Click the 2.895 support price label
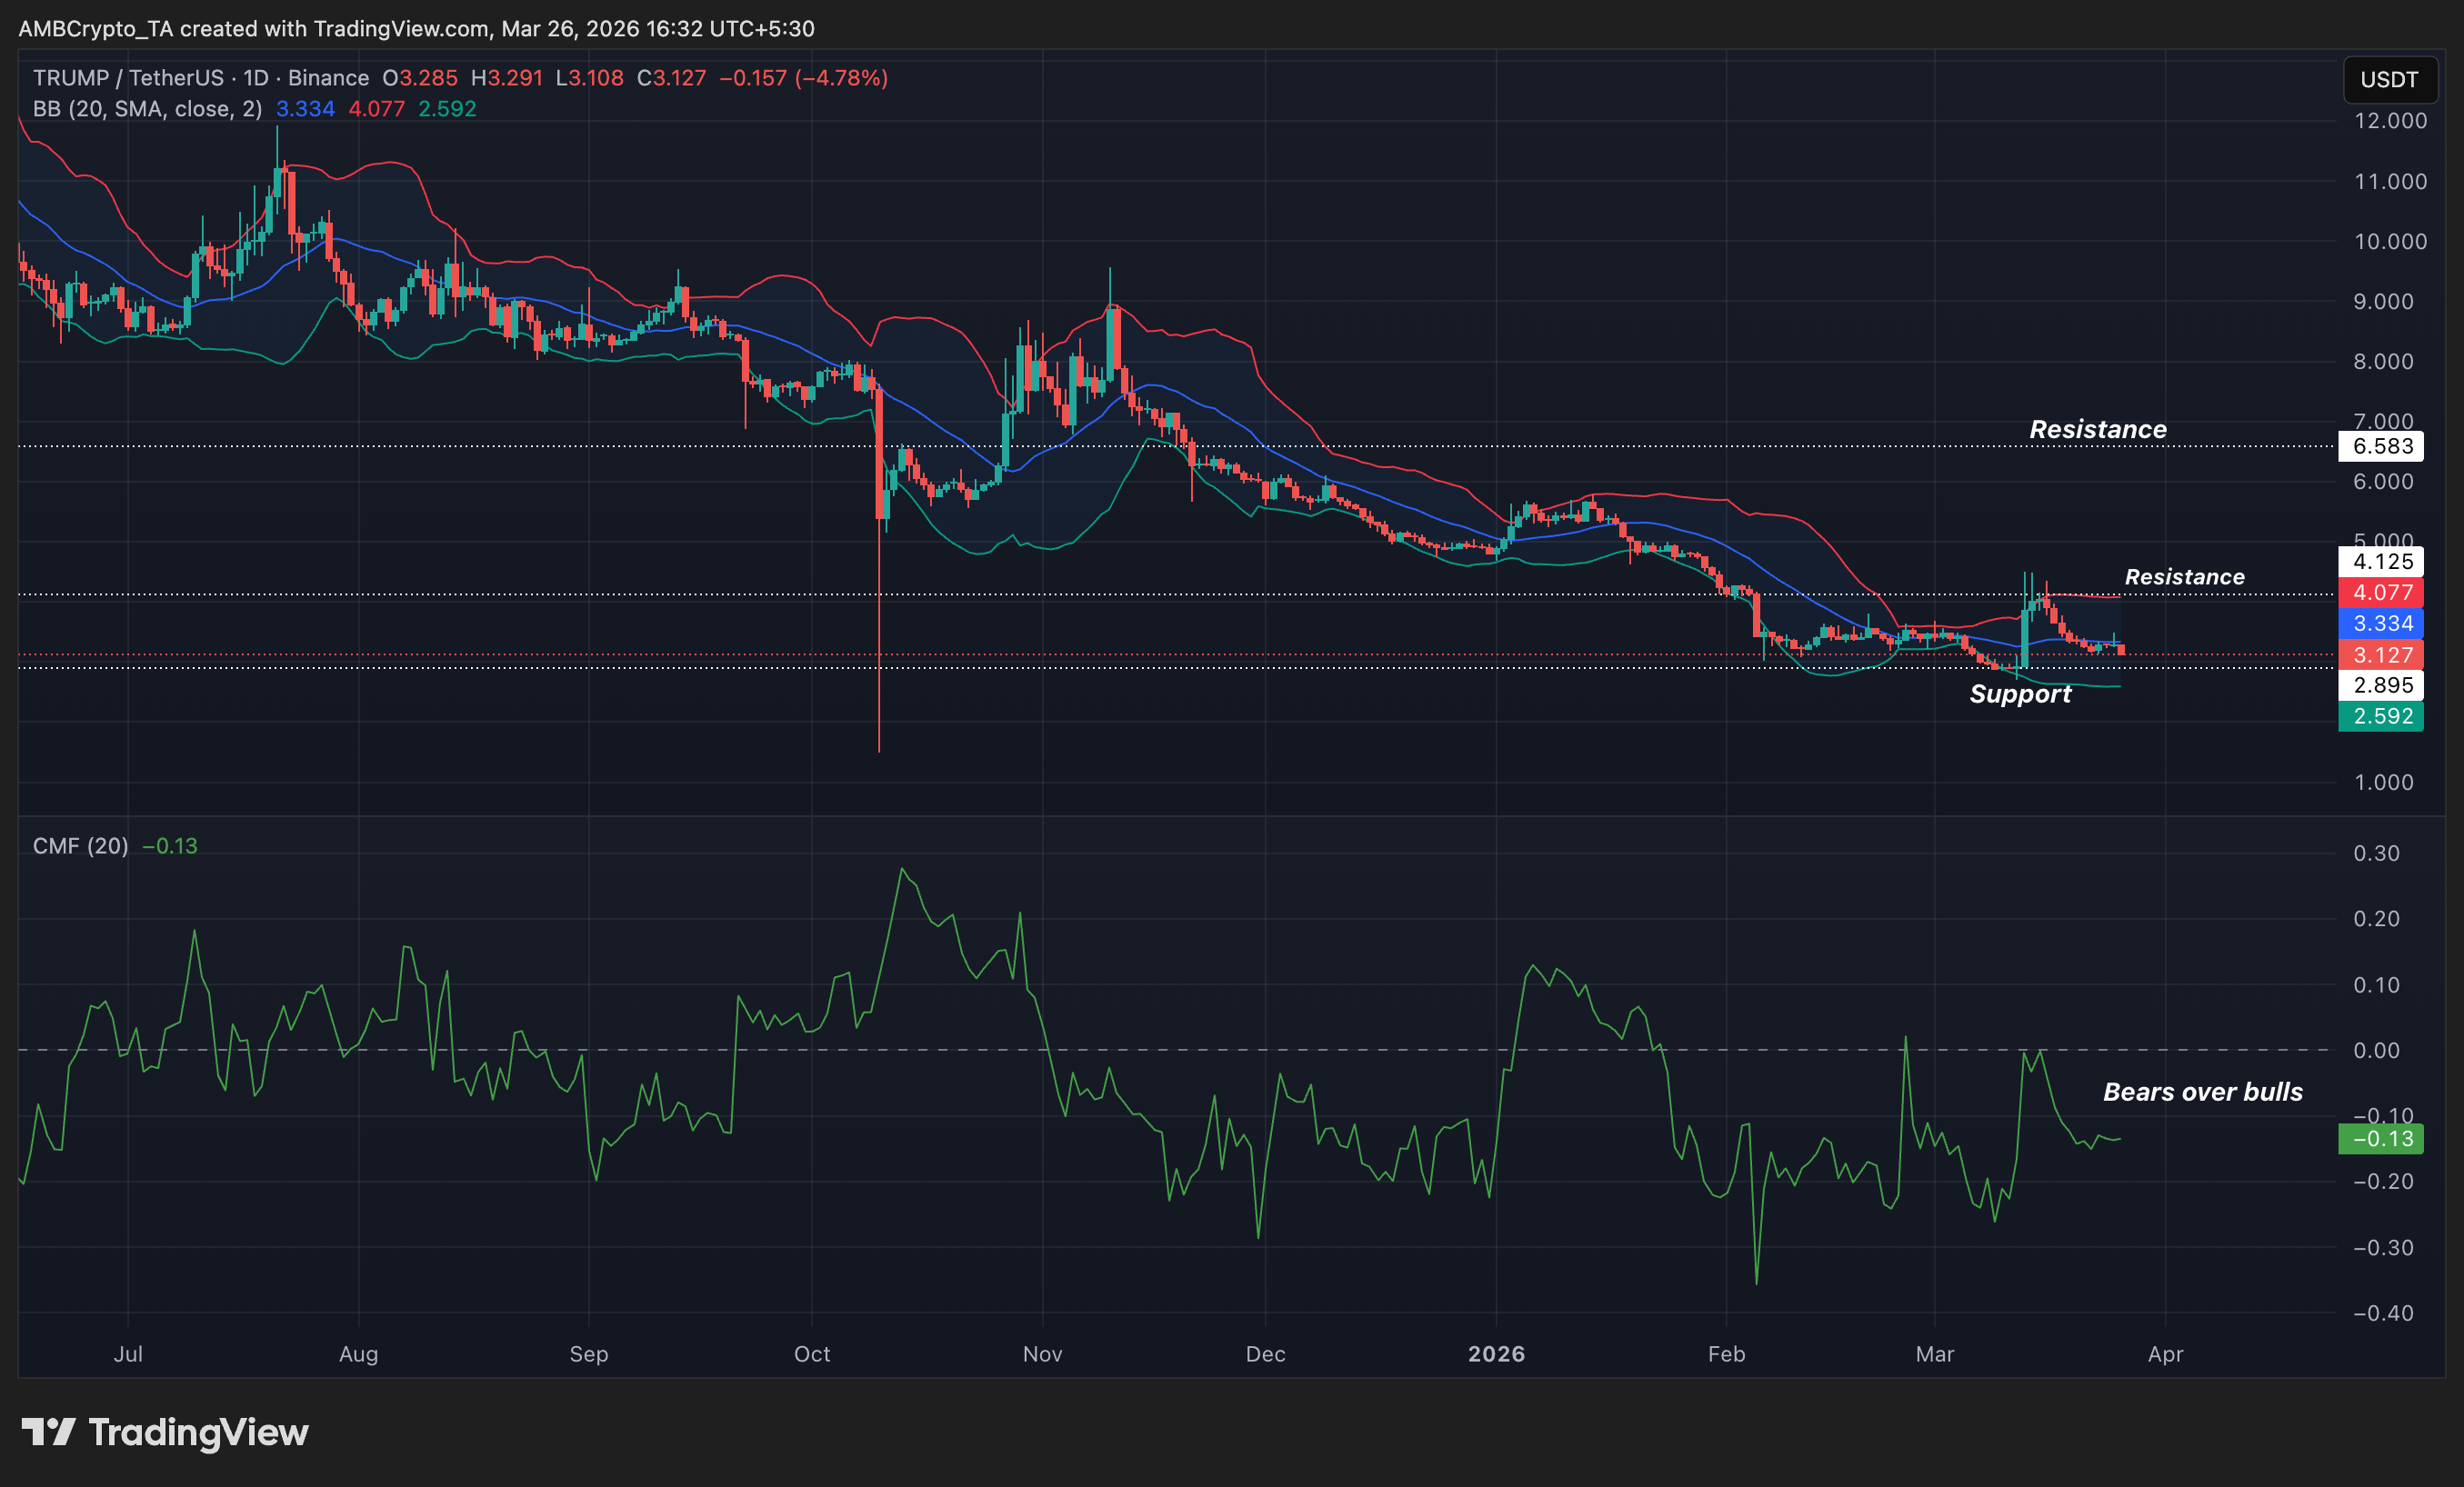 (x=2381, y=686)
